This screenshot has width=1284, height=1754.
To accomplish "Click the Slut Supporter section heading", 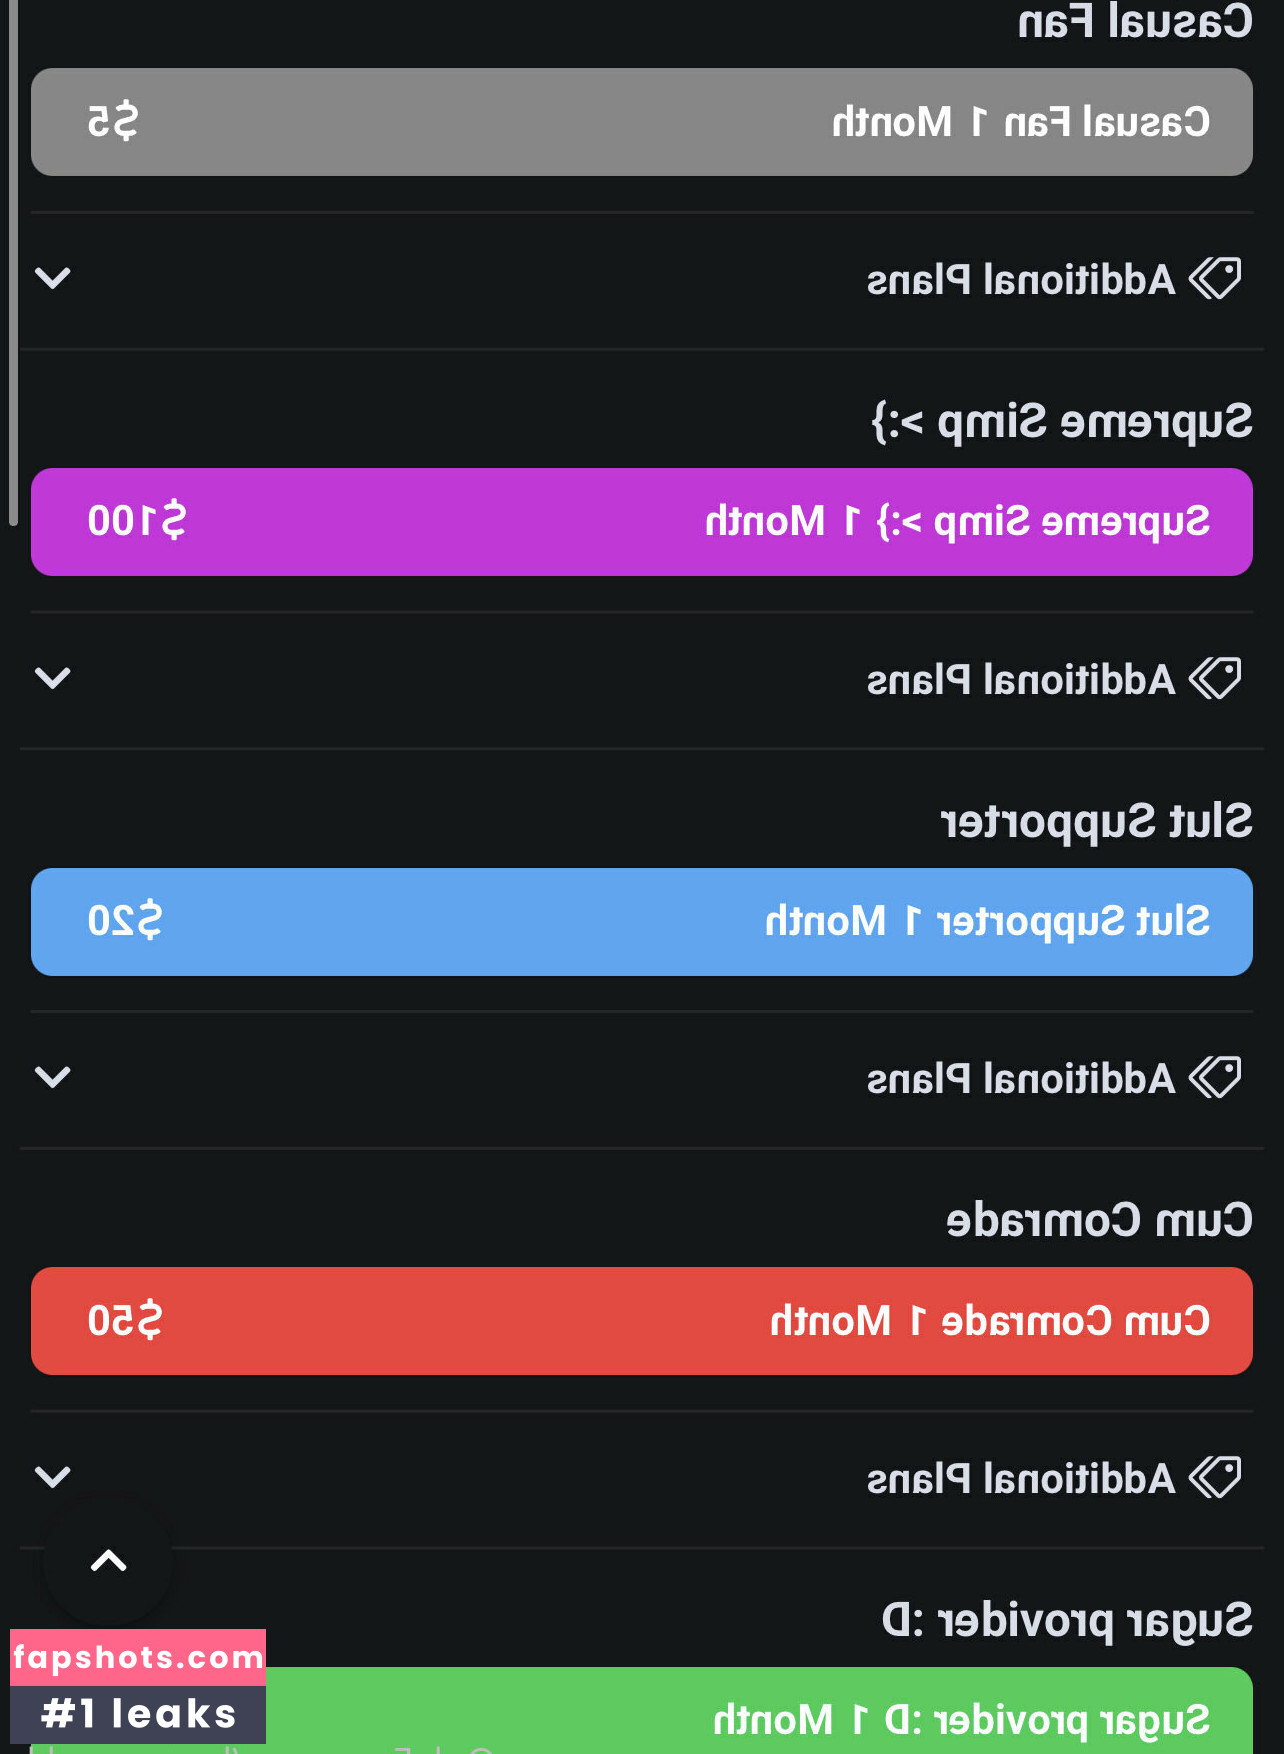I will [x=1096, y=822].
